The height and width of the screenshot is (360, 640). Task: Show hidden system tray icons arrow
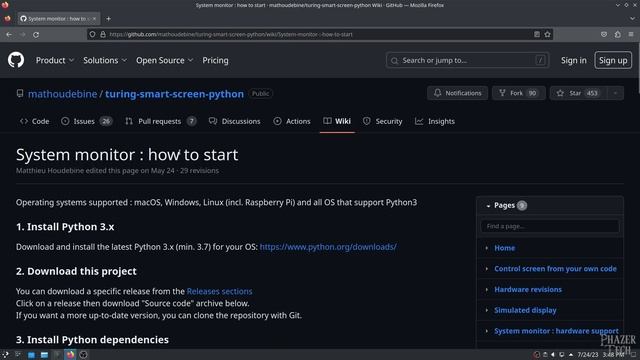(x=571, y=355)
